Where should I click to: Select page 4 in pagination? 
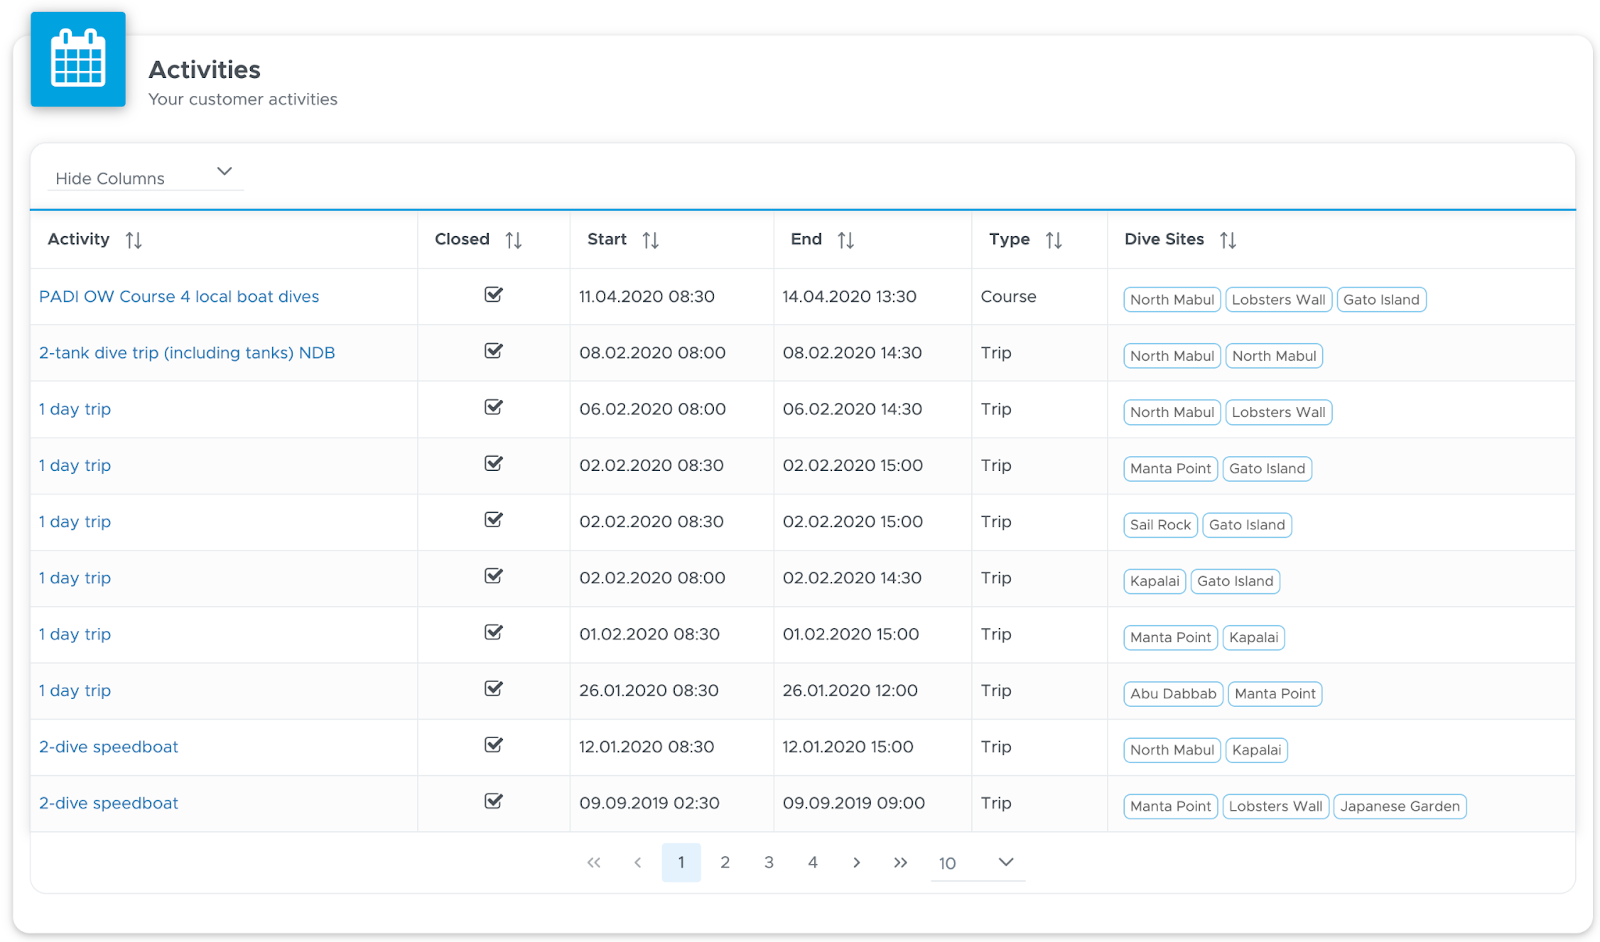click(x=813, y=862)
